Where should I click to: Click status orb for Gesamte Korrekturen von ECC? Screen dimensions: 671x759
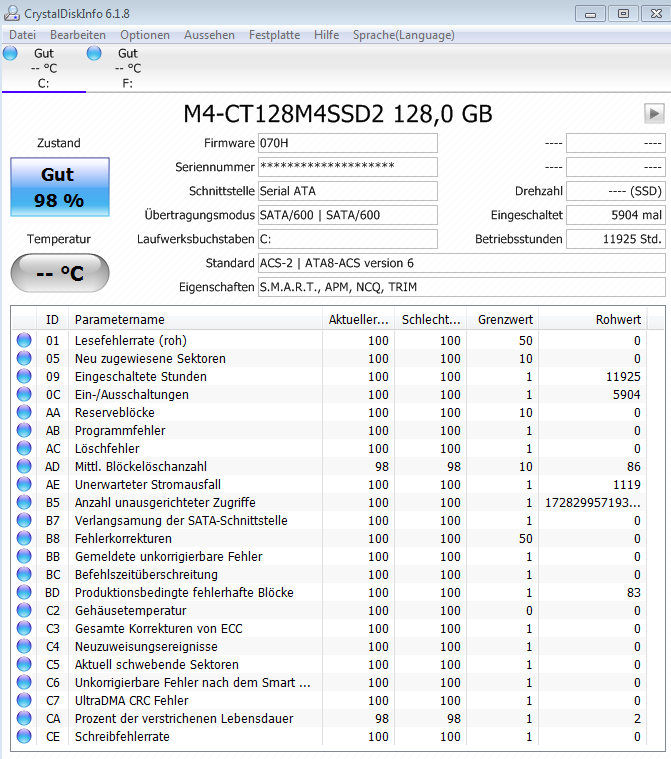click(x=24, y=628)
